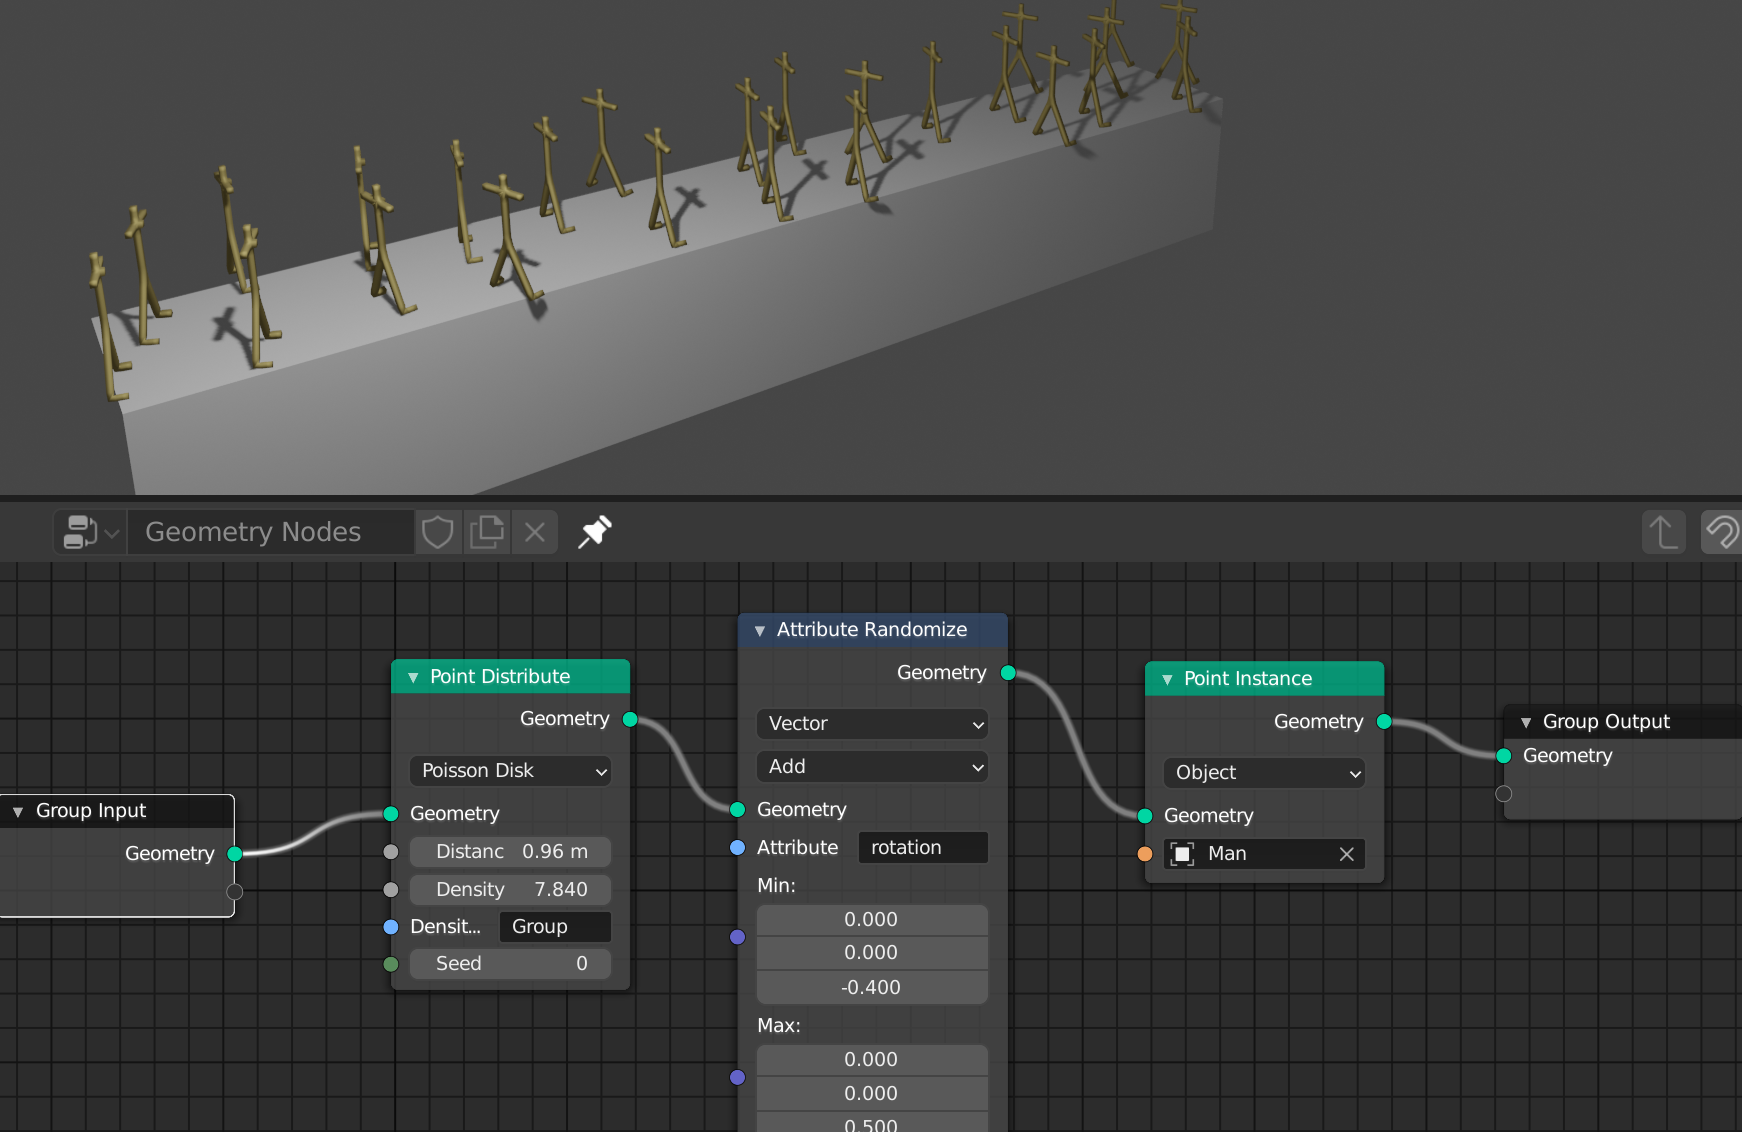This screenshot has width=1742, height=1132.
Task: Click Group Input empty output socket
Action: (x=235, y=892)
